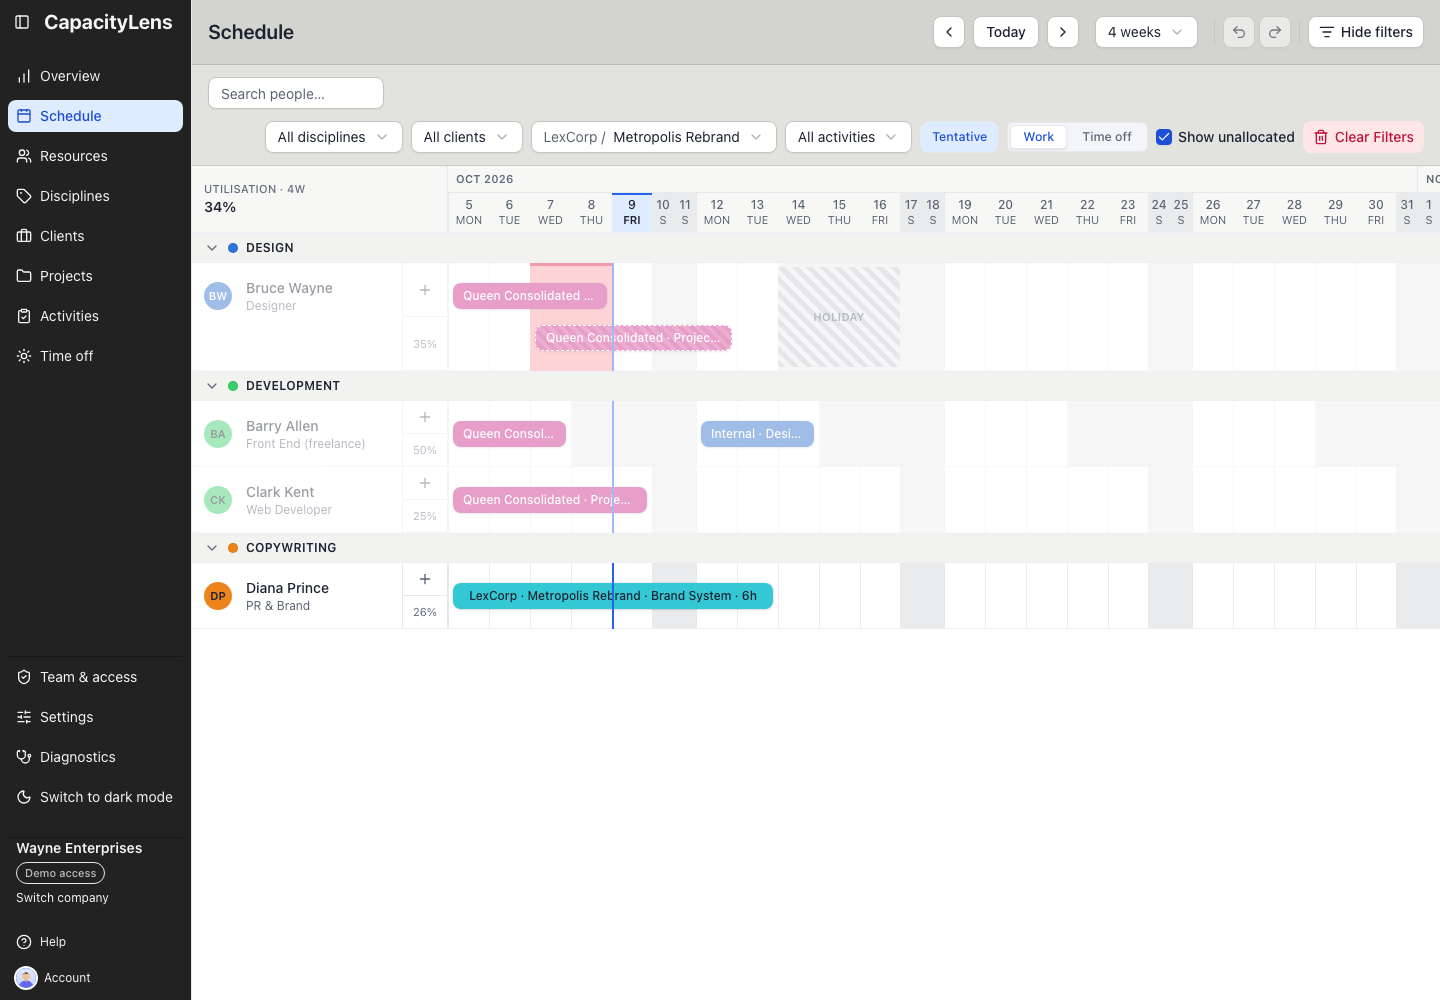Click the redo arrow button
This screenshot has width=1440, height=1000.
tap(1275, 32)
